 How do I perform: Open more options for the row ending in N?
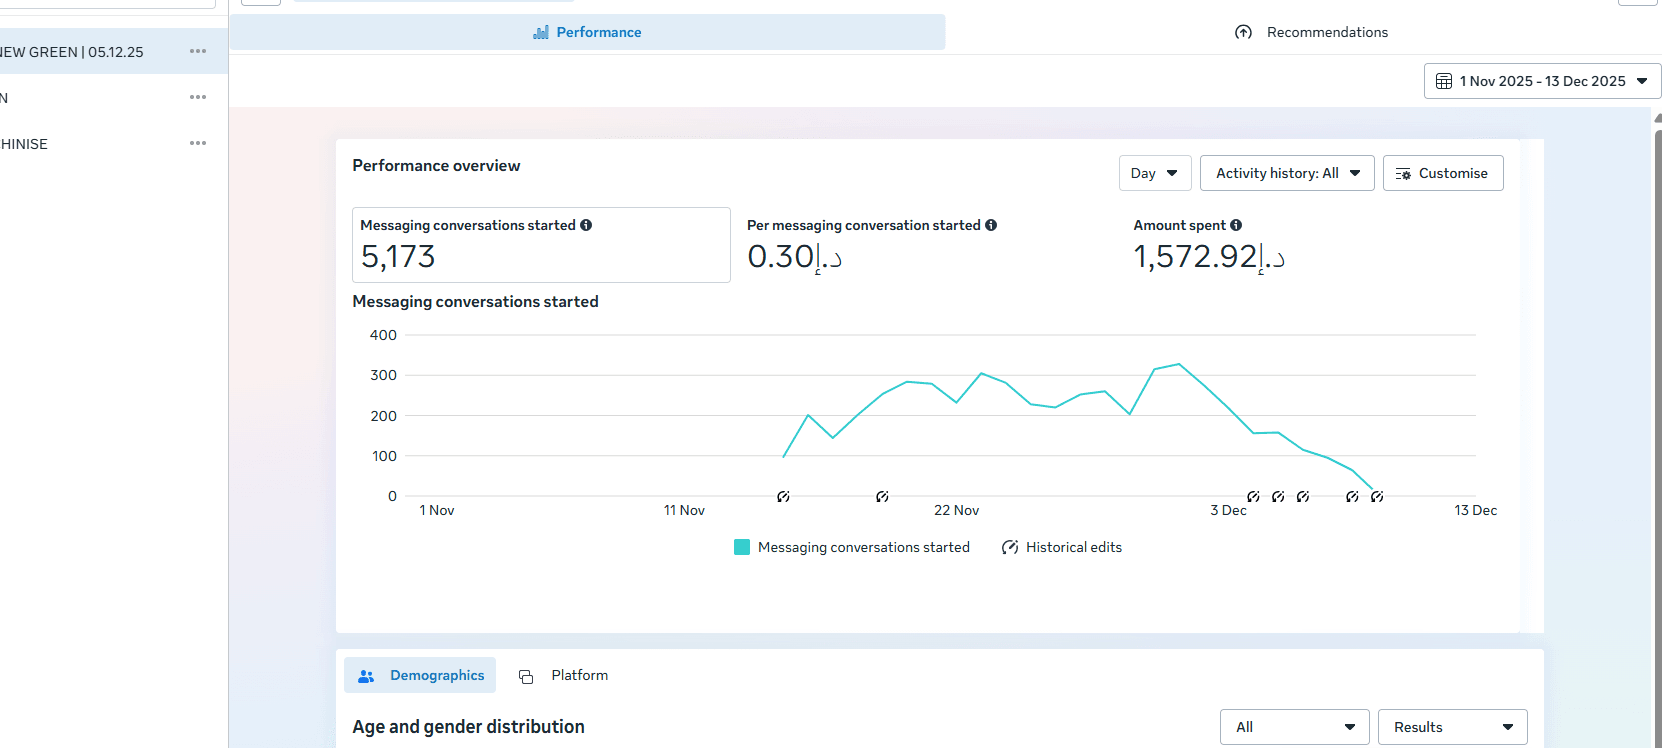tap(198, 97)
